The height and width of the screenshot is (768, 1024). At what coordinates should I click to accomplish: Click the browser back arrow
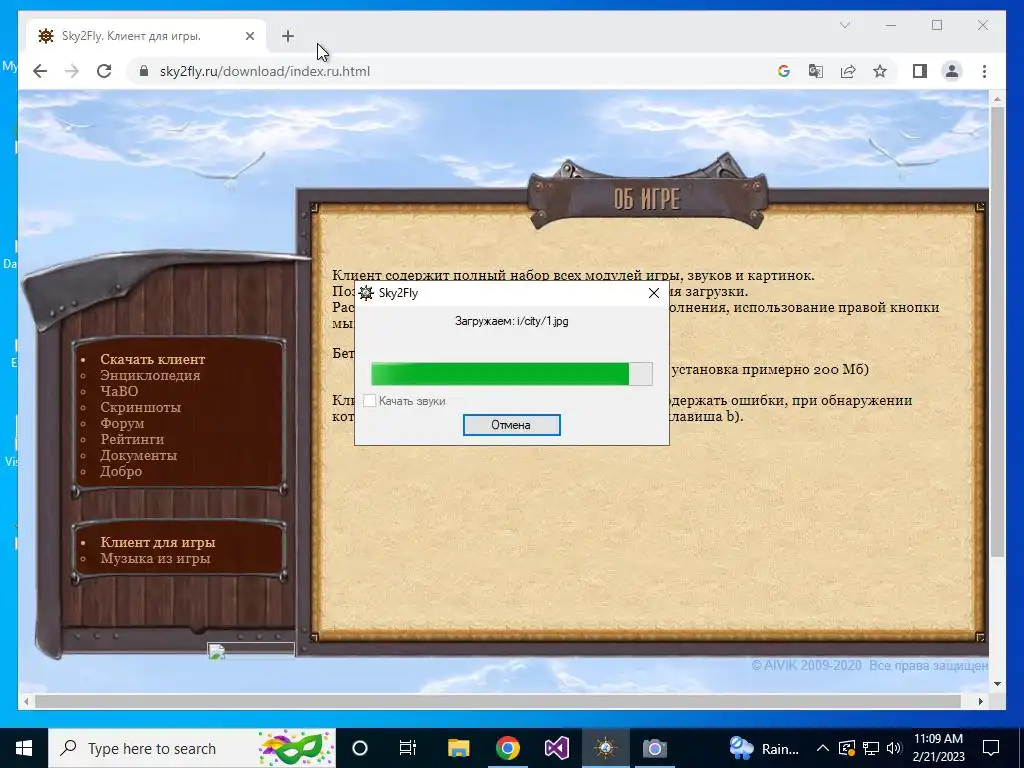coord(40,71)
